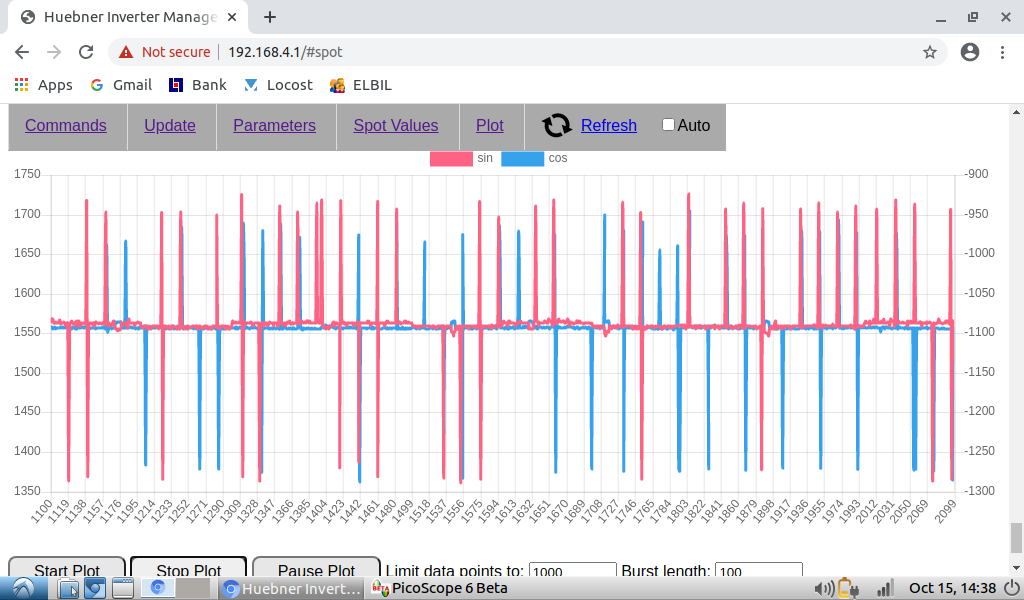Open the ELBIL bookmark
Image resolution: width=1024 pixels, height=600 pixels.
coord(361,85)
